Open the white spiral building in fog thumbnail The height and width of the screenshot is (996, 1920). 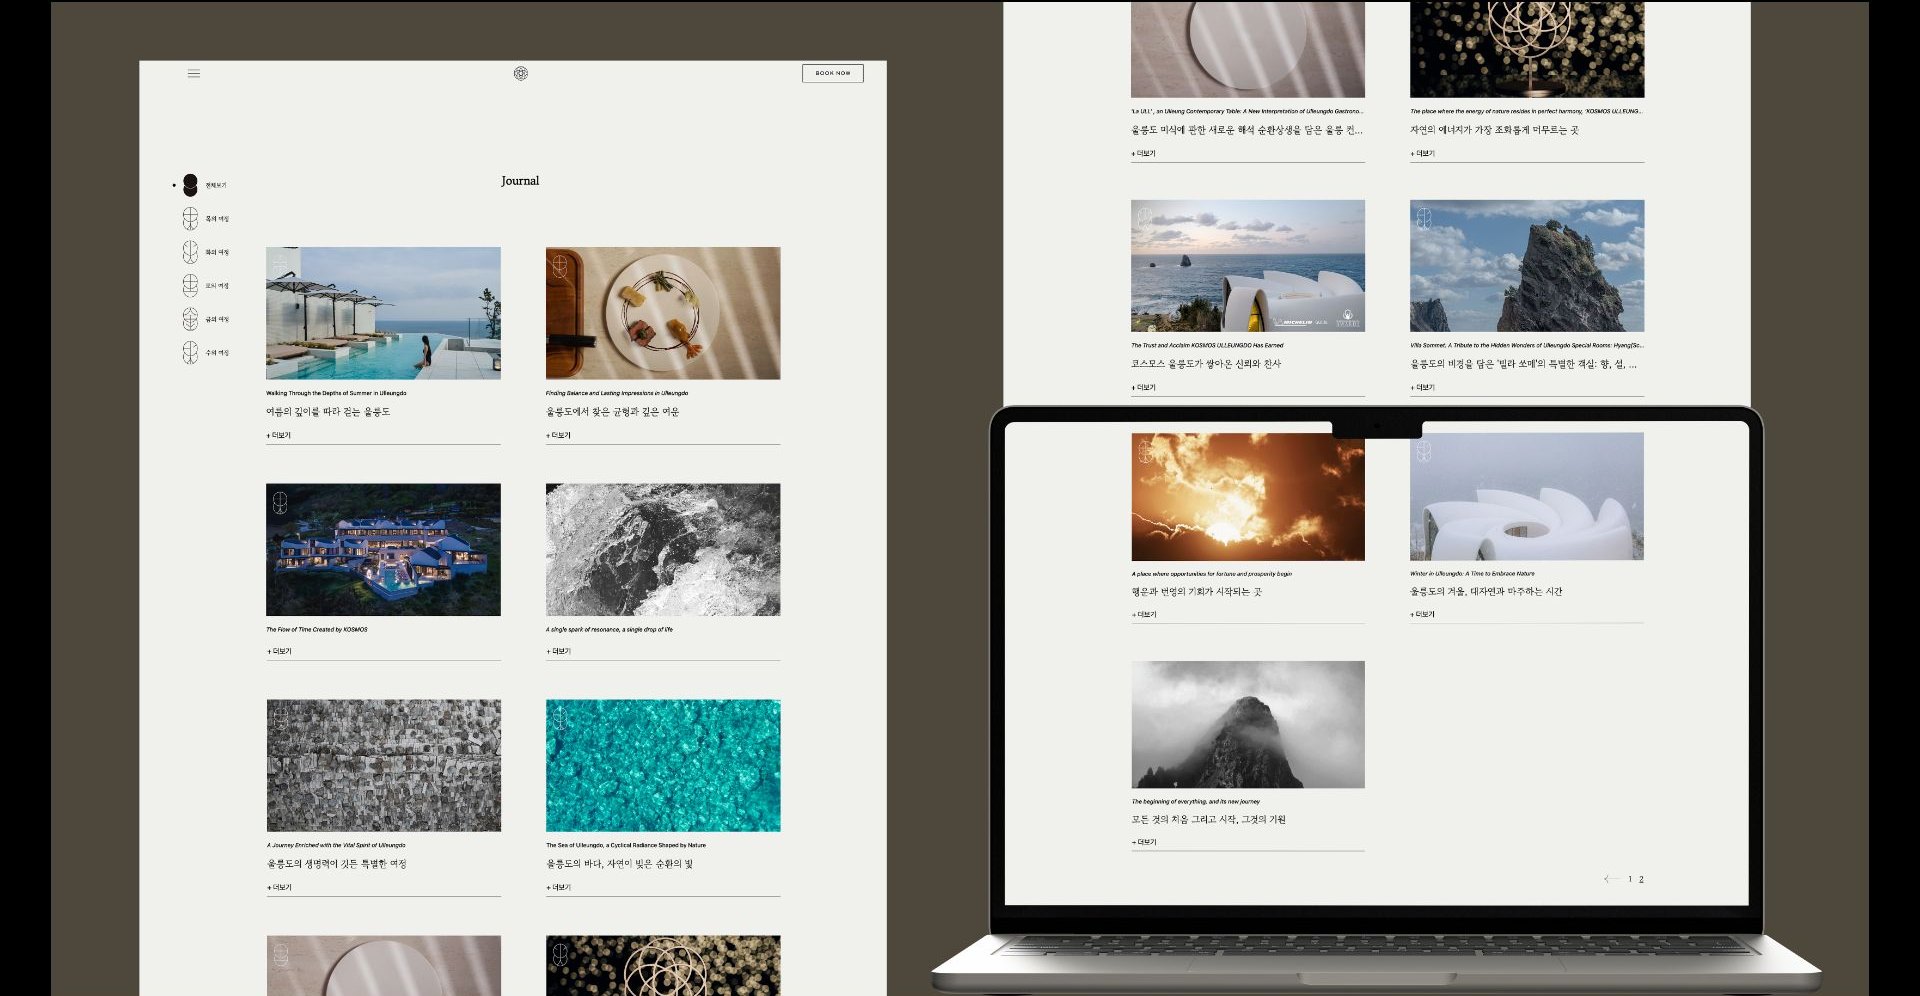click(1527, 497)
